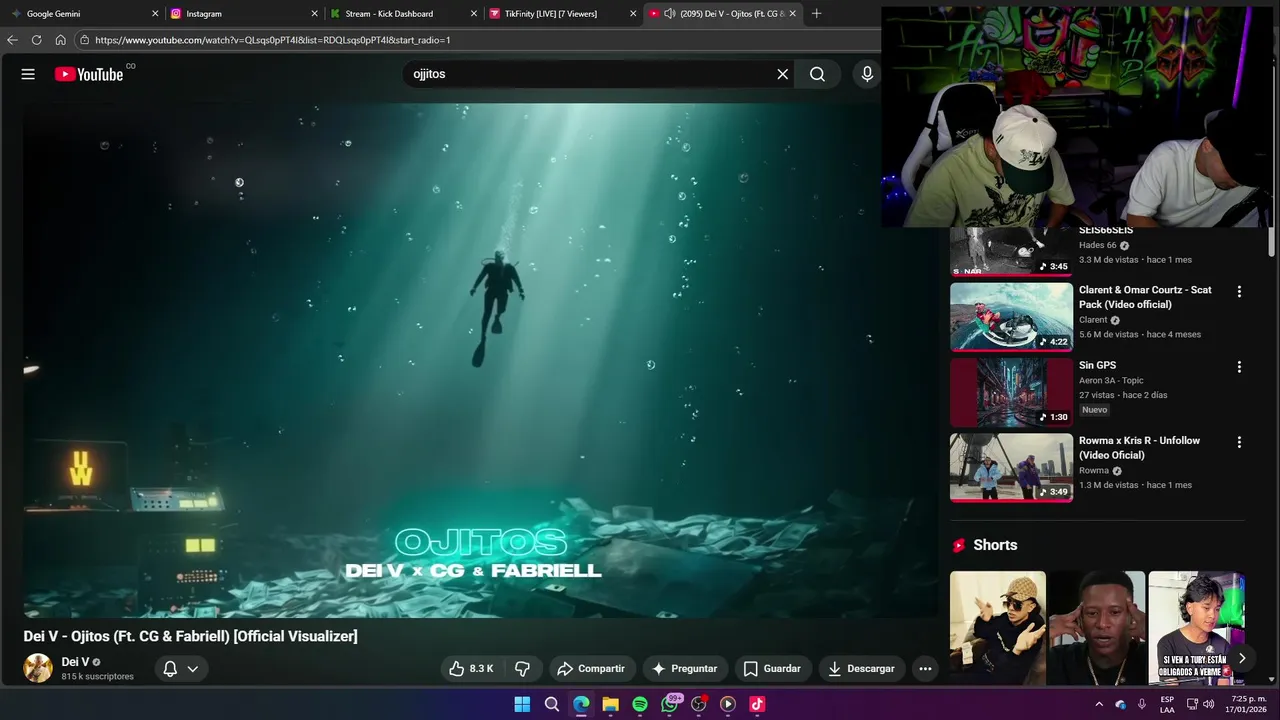Open Dei V channel avatar
The height and width of the screenshot is (720, 1280).
pyautogui.click(x=38, y=668)
